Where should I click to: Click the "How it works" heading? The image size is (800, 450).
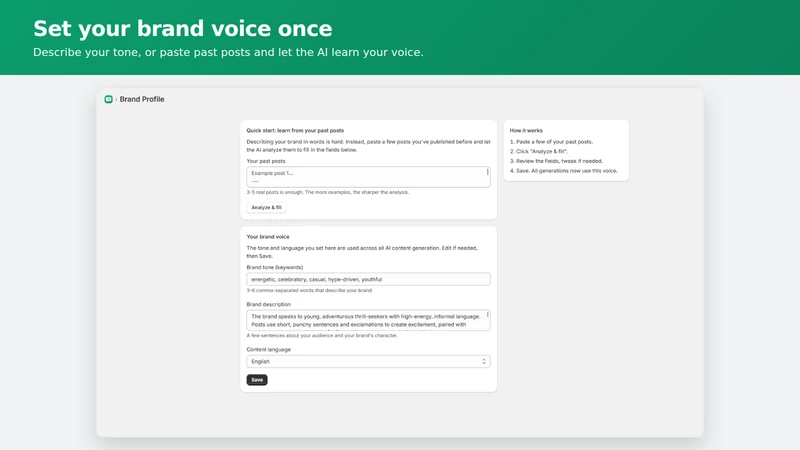(526, 131)
